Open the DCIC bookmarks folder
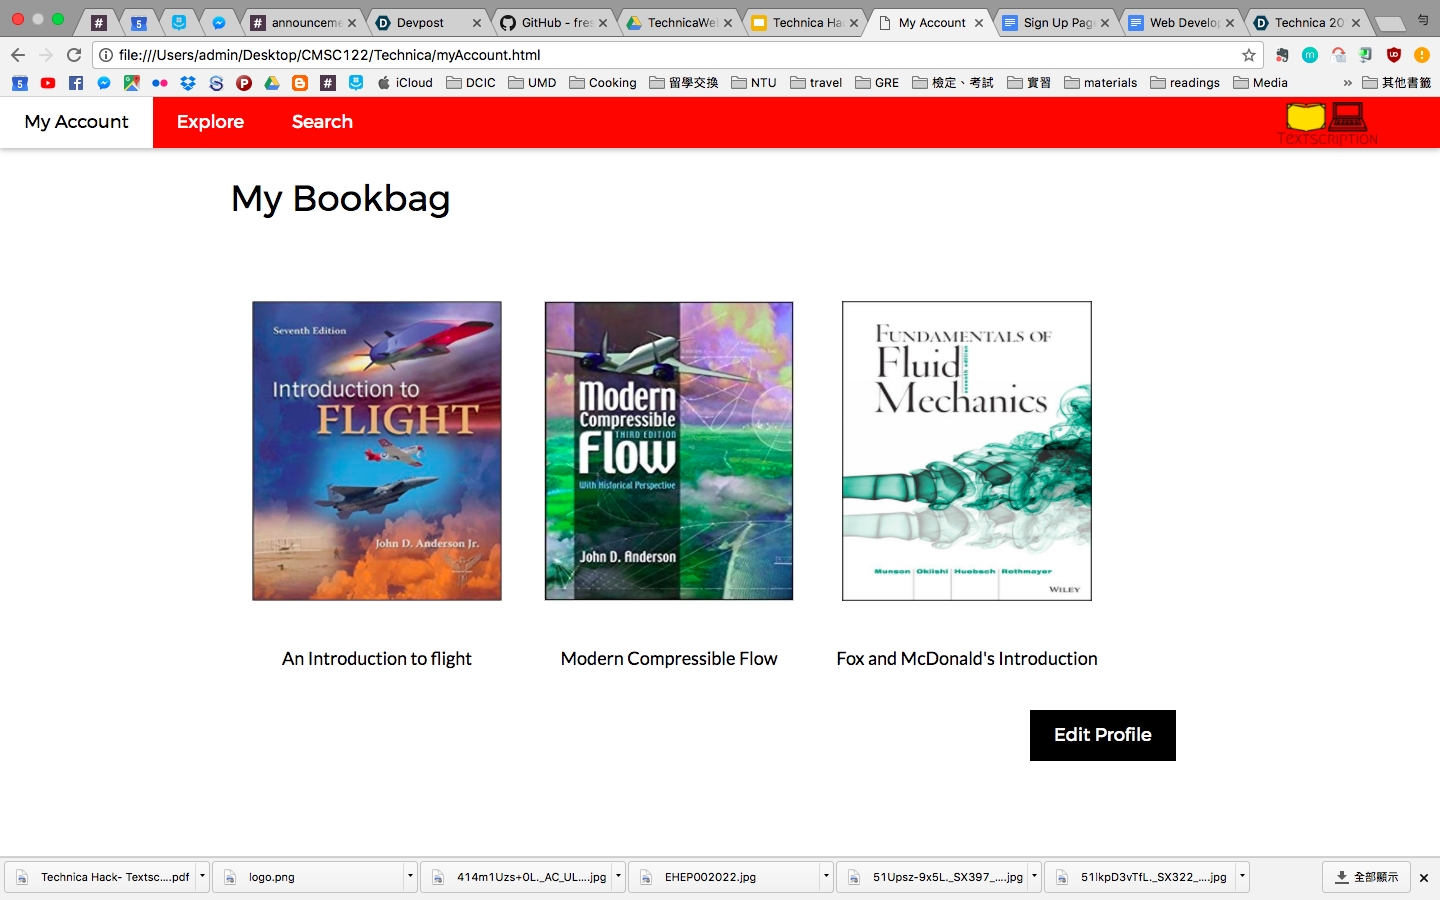Image resolution: width=1440 pixels, height=900 pixels. [471, 83]
